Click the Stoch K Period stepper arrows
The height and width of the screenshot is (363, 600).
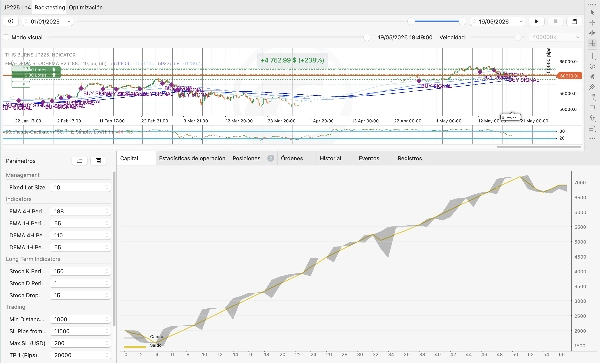pyautogui.click(x=107, y=271)
